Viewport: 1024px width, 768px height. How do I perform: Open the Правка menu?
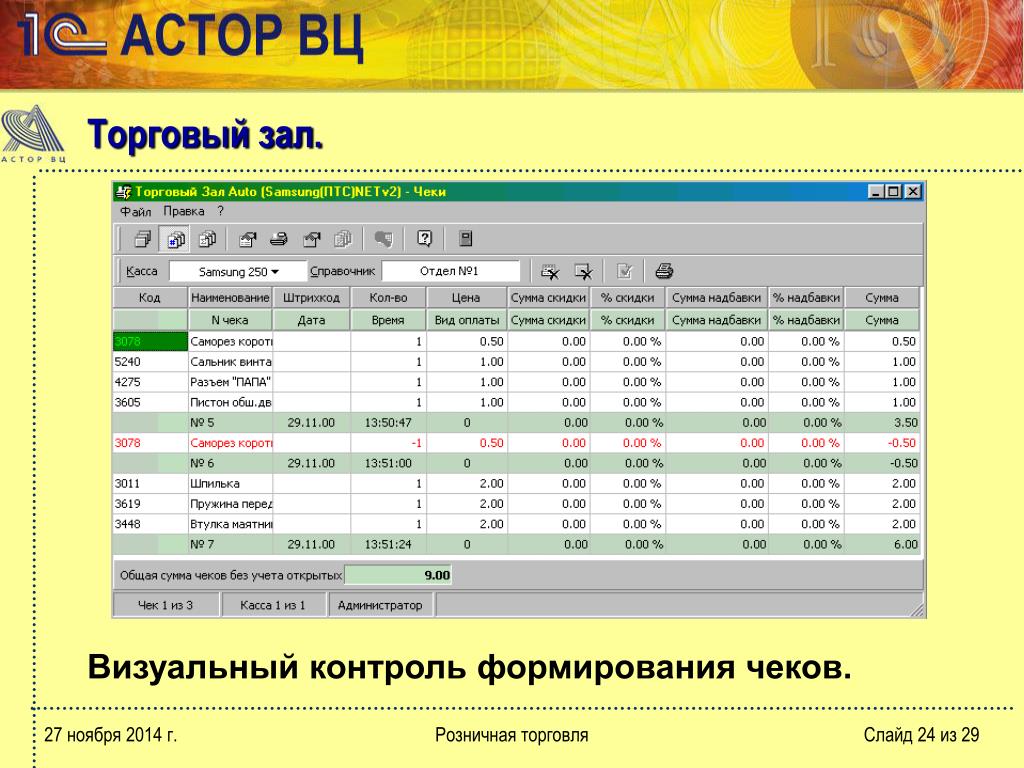[x=184, y=212]
